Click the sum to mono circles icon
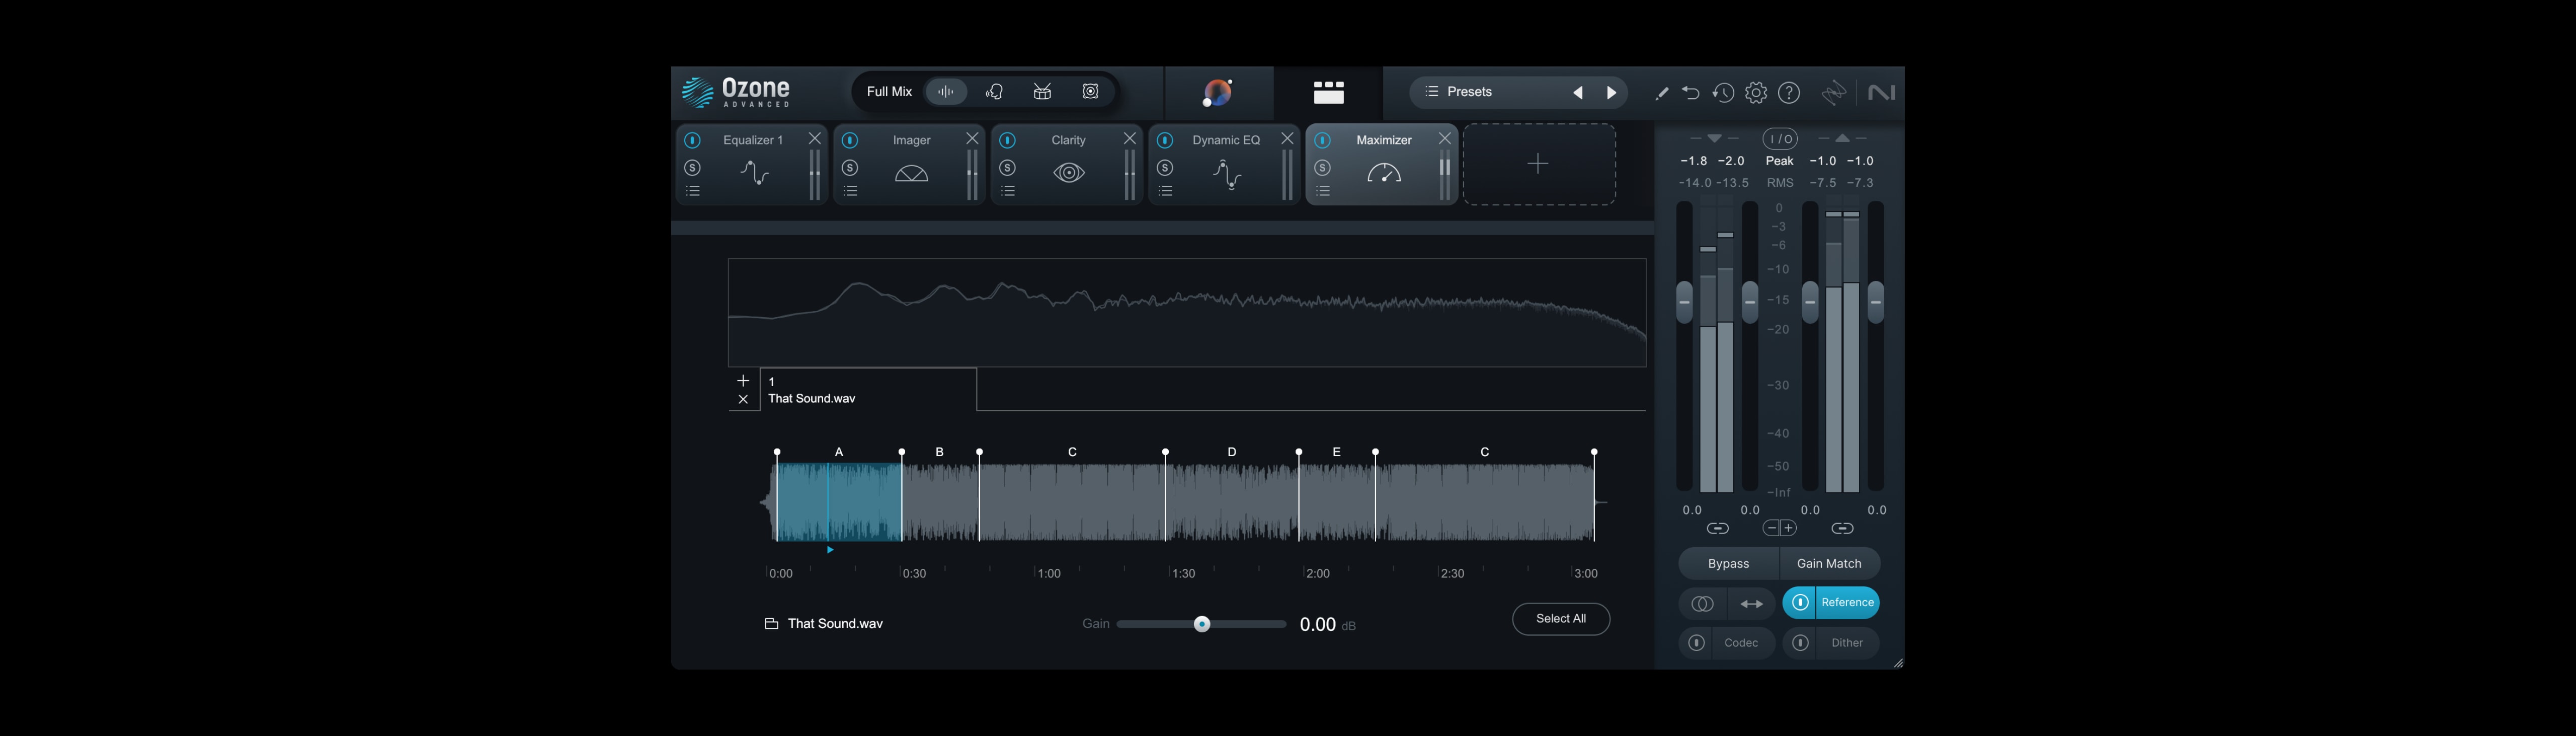This screenshot has height=736, width=2576. [1702, 604]
